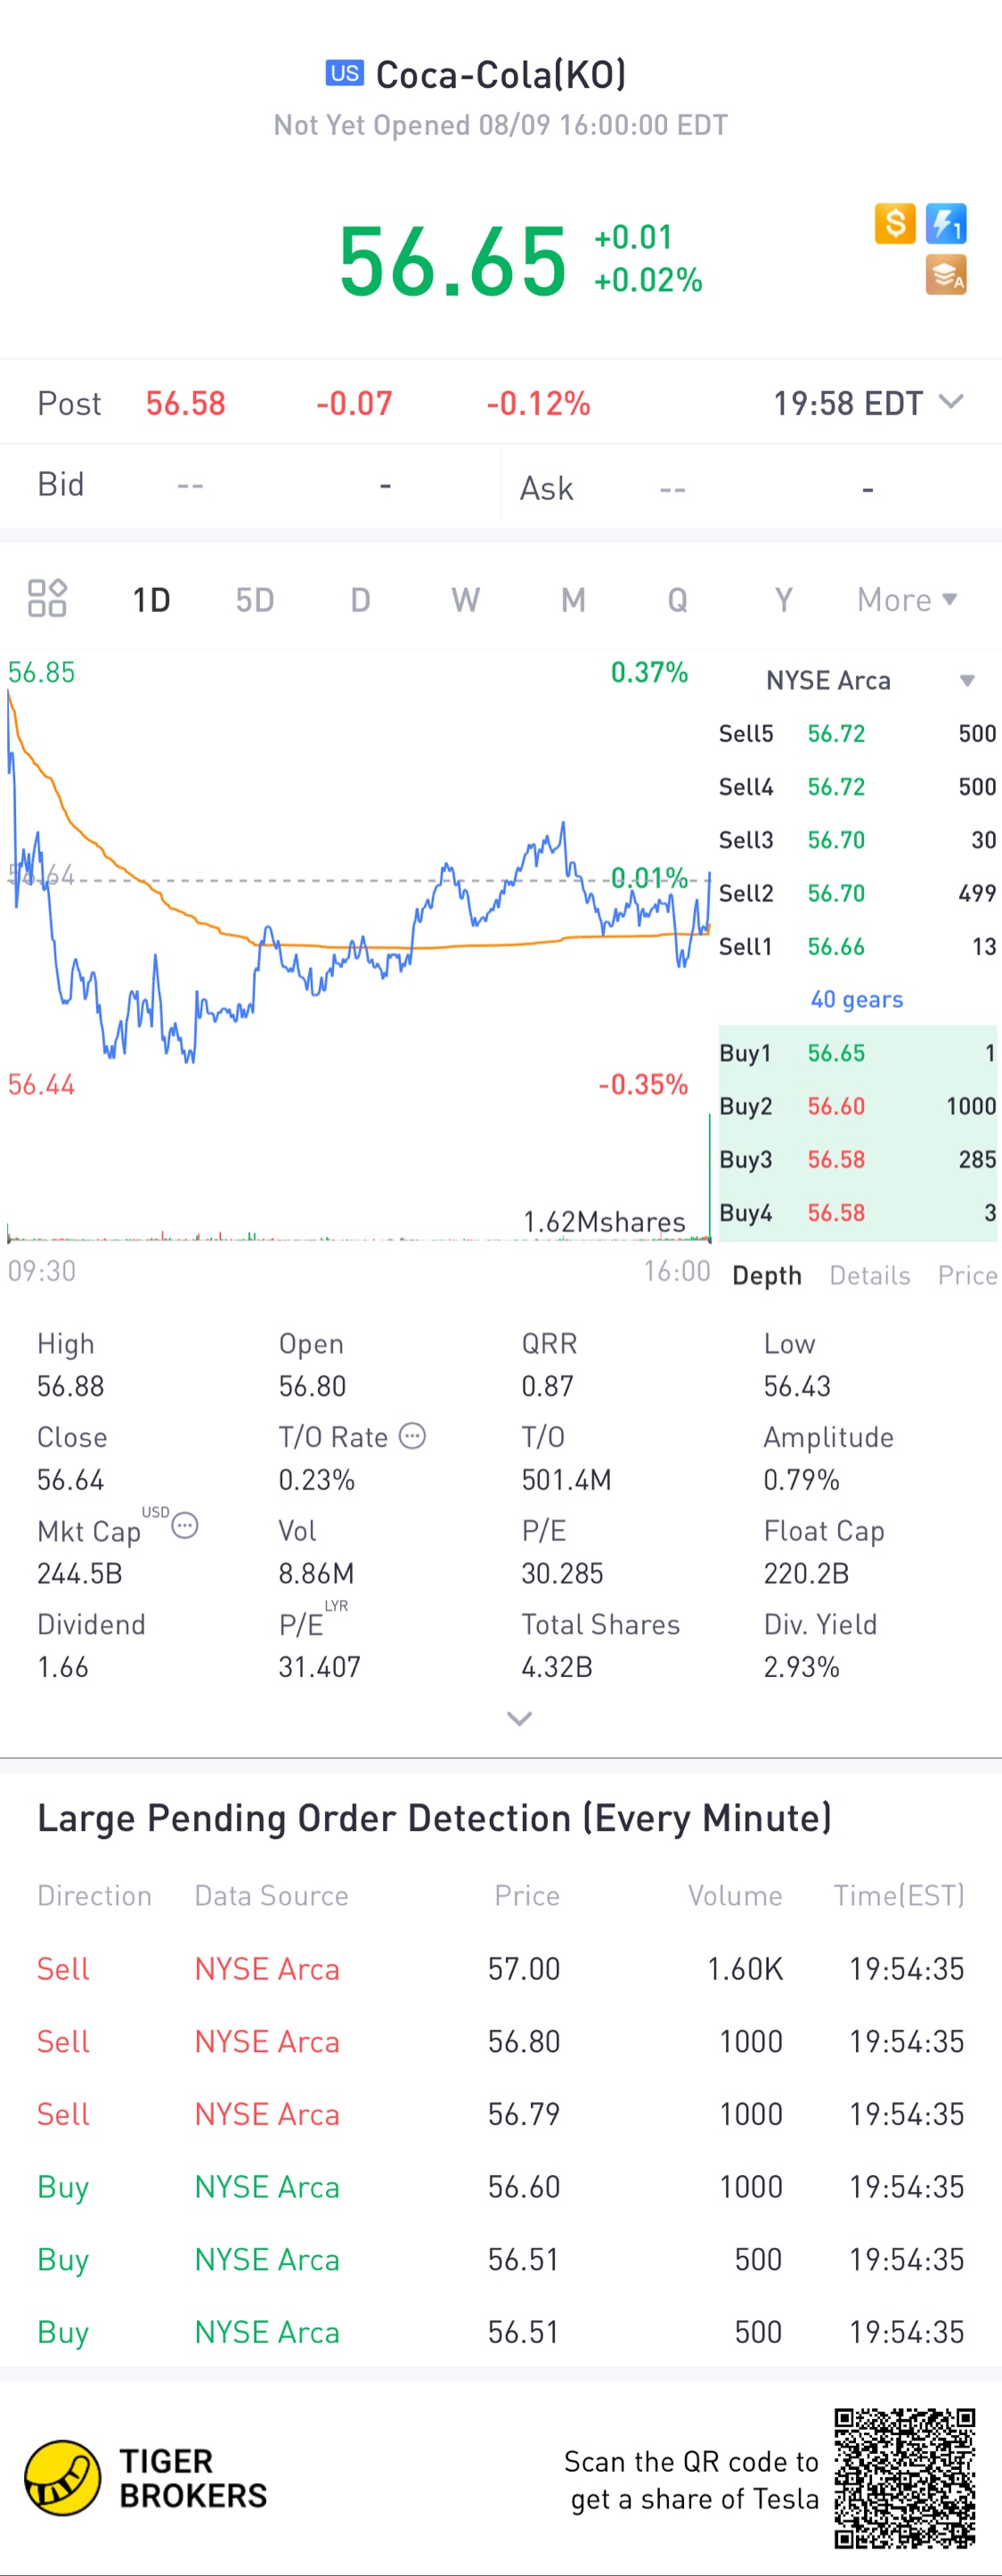Expand the post-market time dropdown chevron
Image resolution: width=1002 pixels, height=2576 pixels.
coord(951,402)
